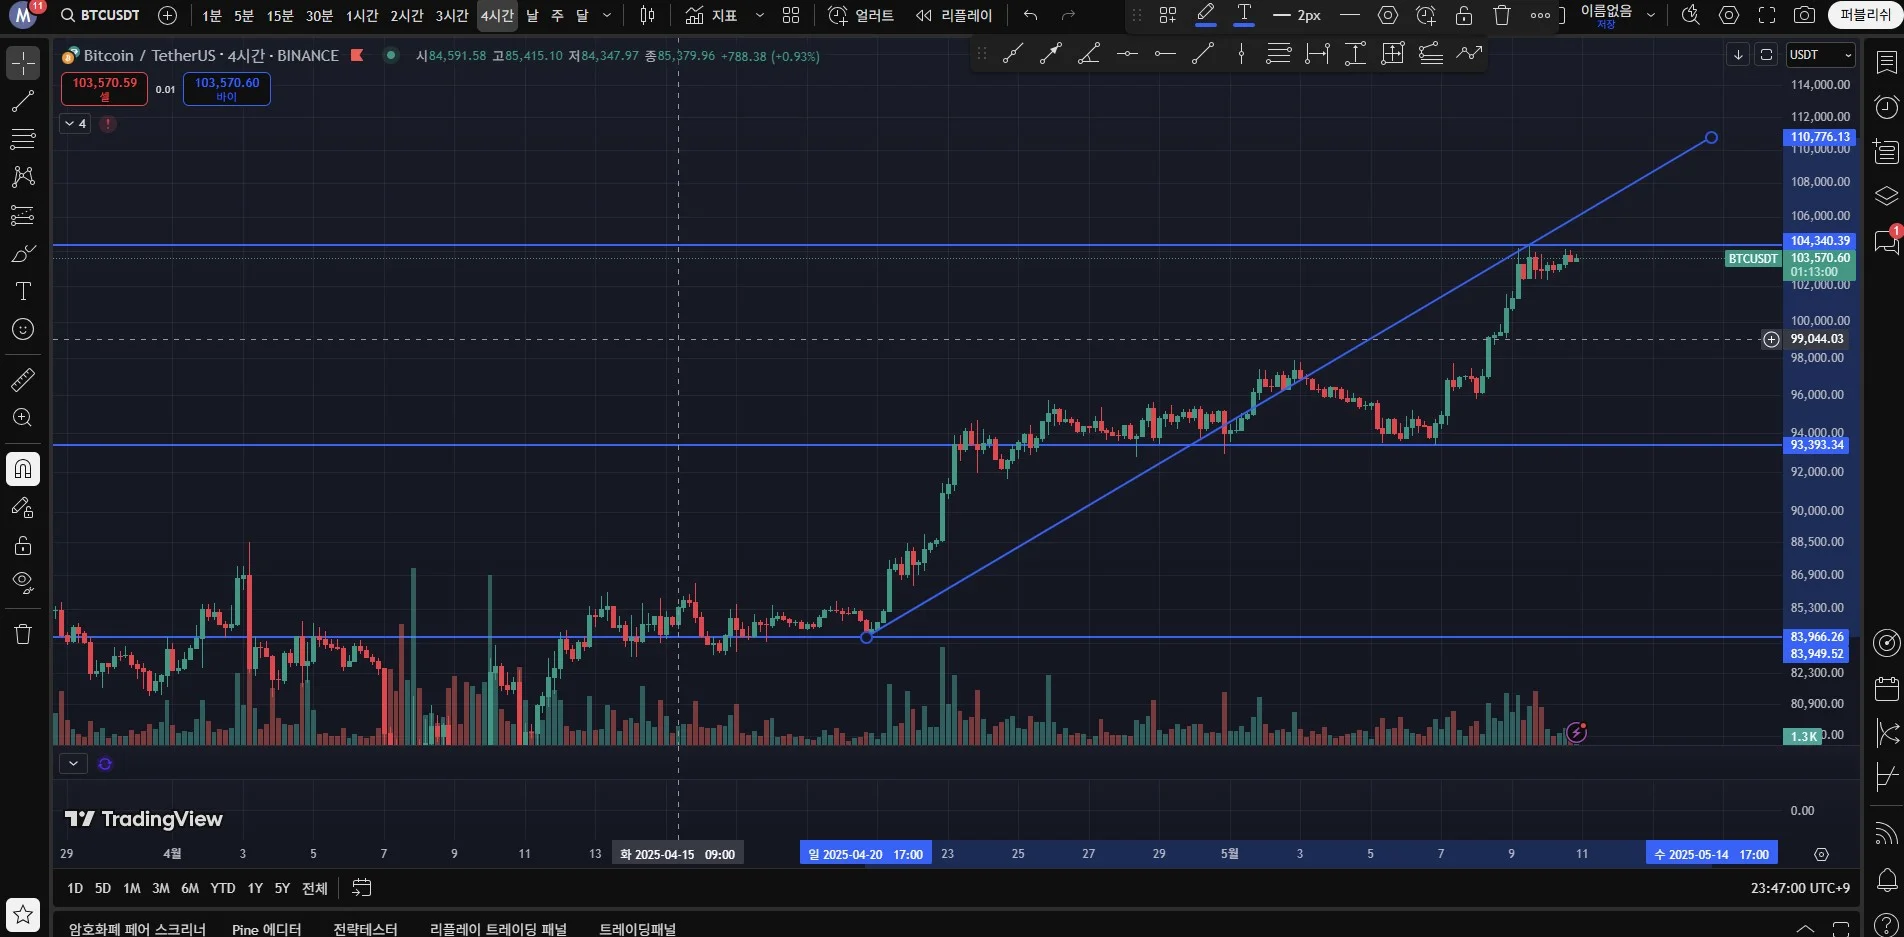Select the crosshair cursor tool
The image size is (1904, 937).
tap(23, 63)
